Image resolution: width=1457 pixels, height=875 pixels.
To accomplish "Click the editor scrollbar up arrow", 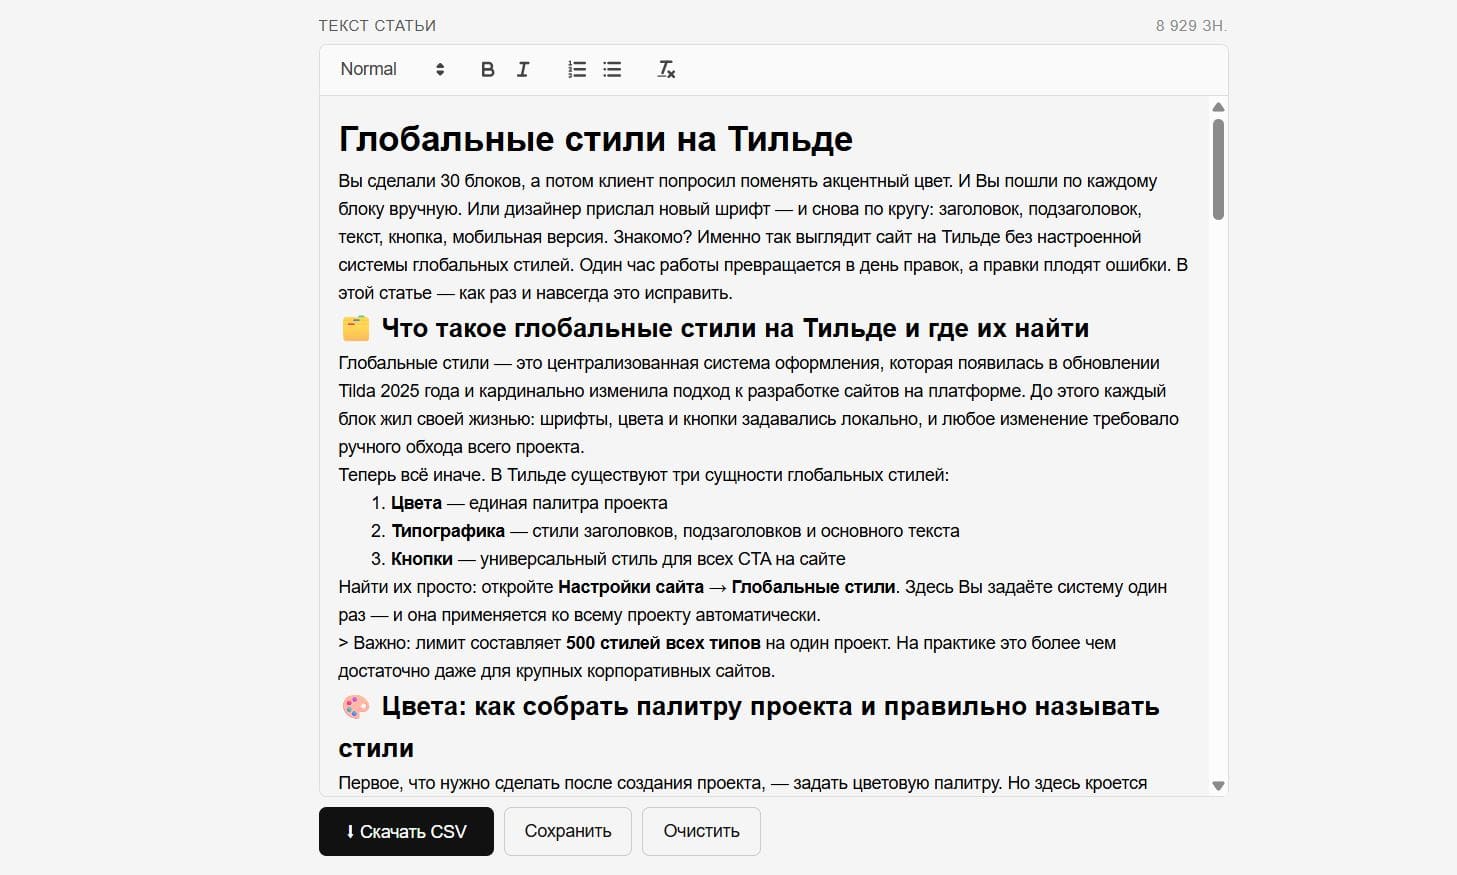I will click(x=1218, y=107).
